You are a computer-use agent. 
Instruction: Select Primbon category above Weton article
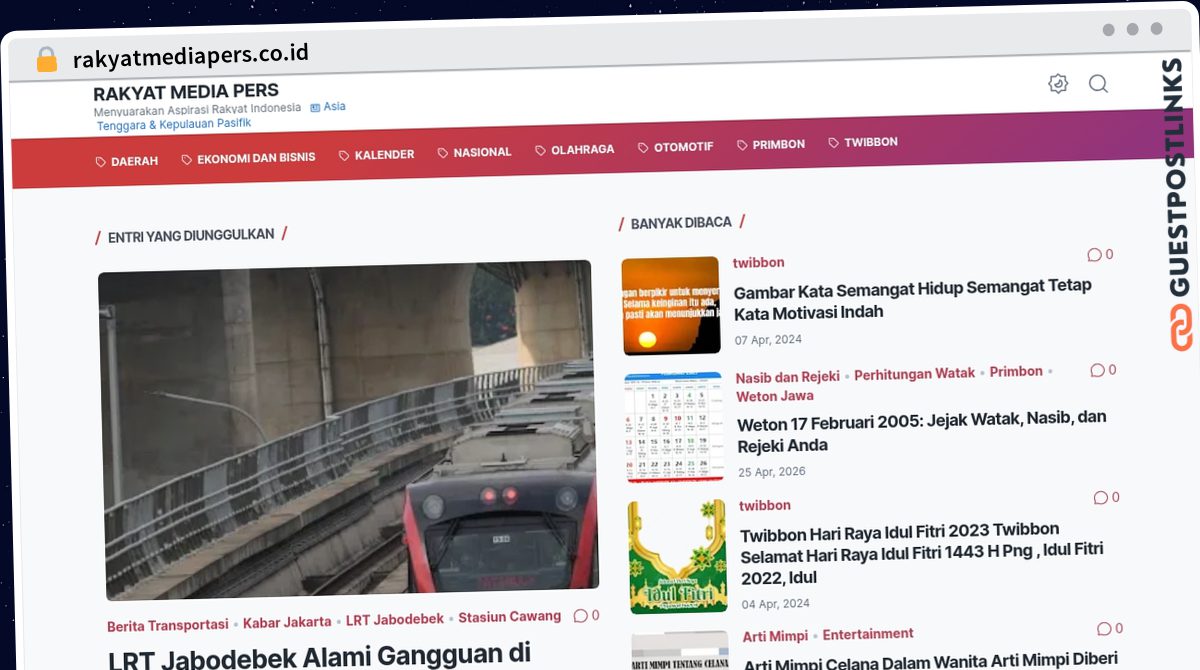pyautogui.click(x=1016, y=371)
